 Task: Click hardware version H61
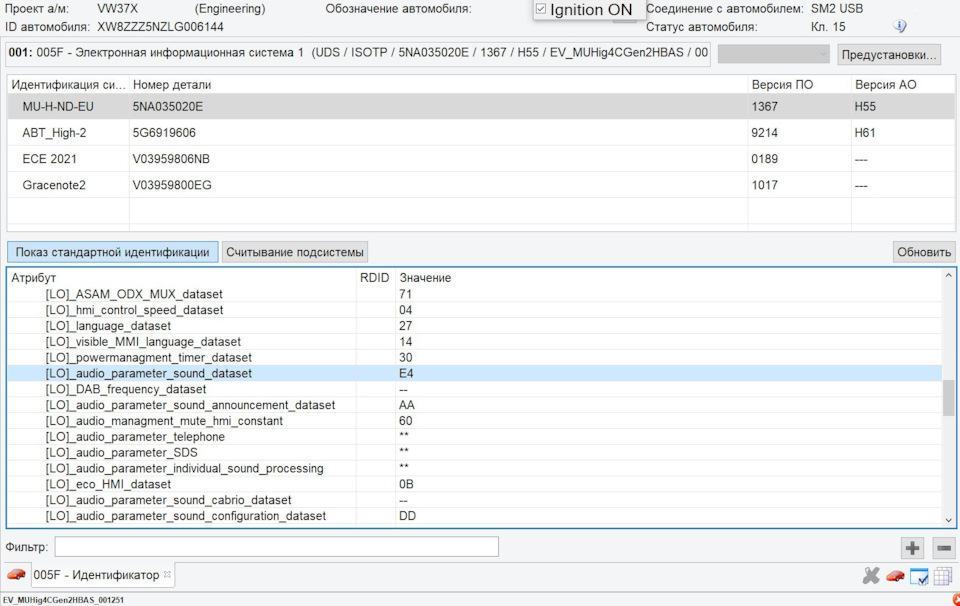(x=865, y=133)
